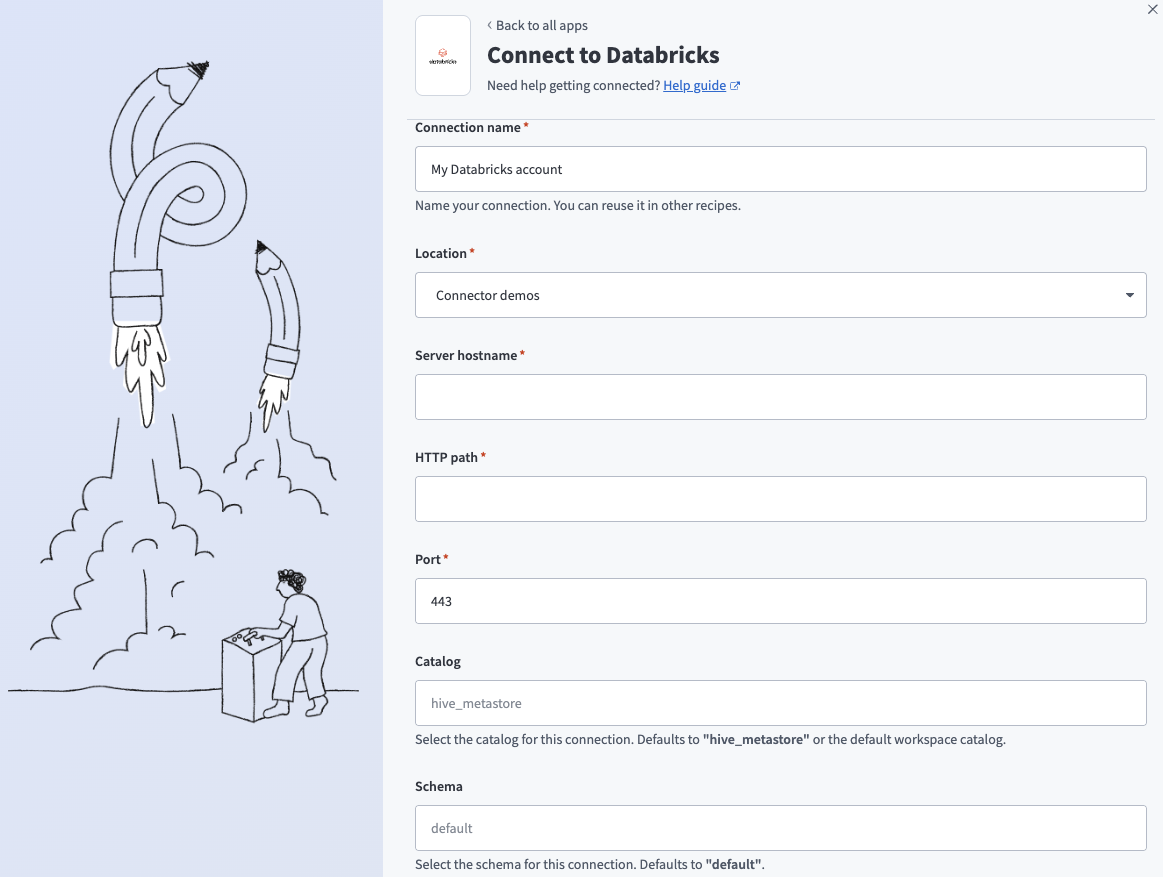The width and height of the screenshot is (1163, 877).
Task: Click the Connection name field
Action: [x=780, y=168]
